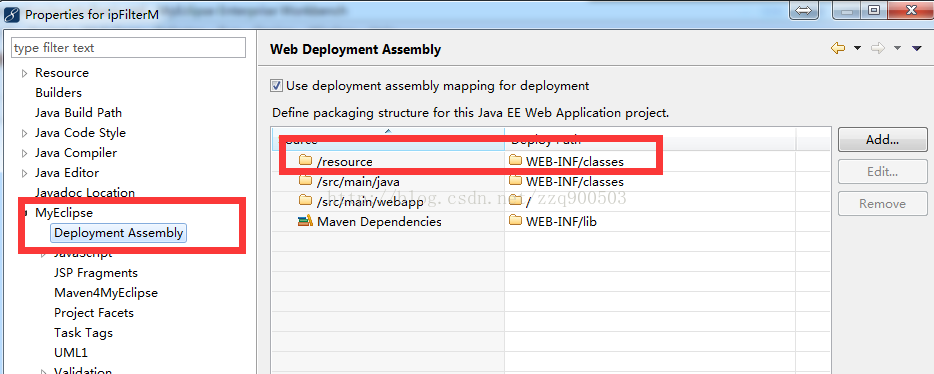Viewport: 934px width, 374px height.
Task: Focus the type filter text field
Action: point(129,48)
